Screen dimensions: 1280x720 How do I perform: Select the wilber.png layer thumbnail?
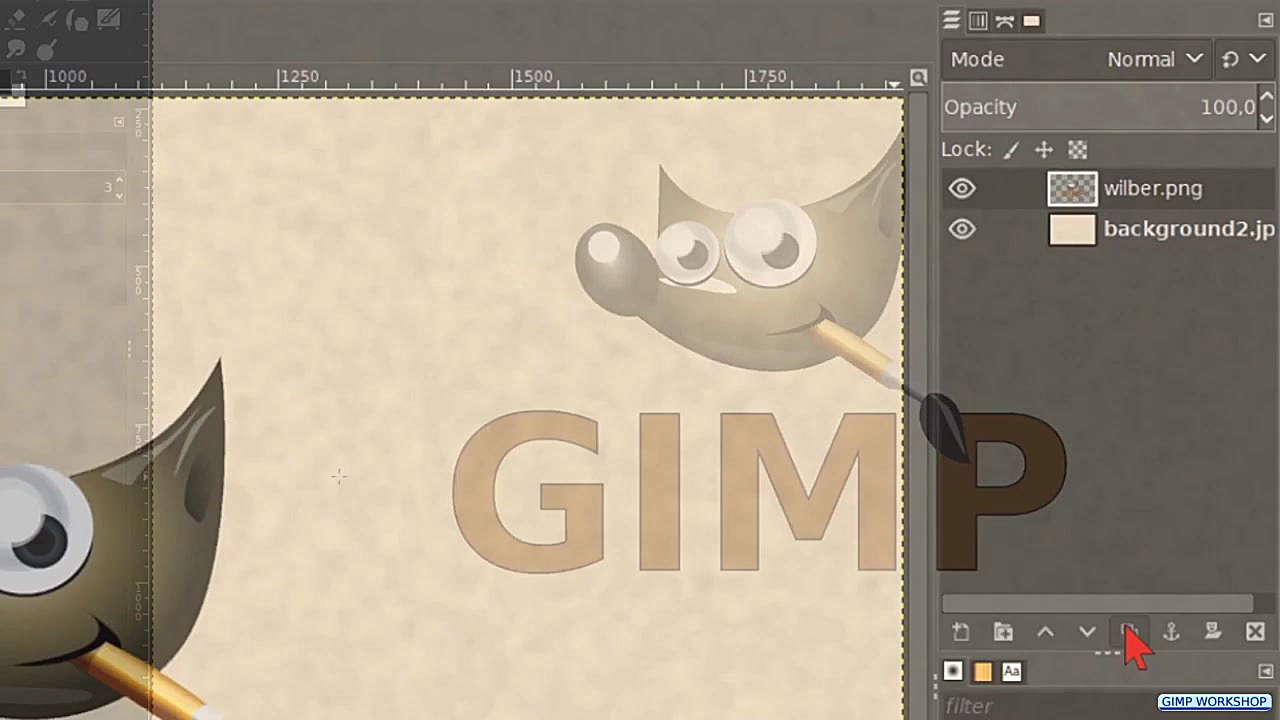point(1072,188)
